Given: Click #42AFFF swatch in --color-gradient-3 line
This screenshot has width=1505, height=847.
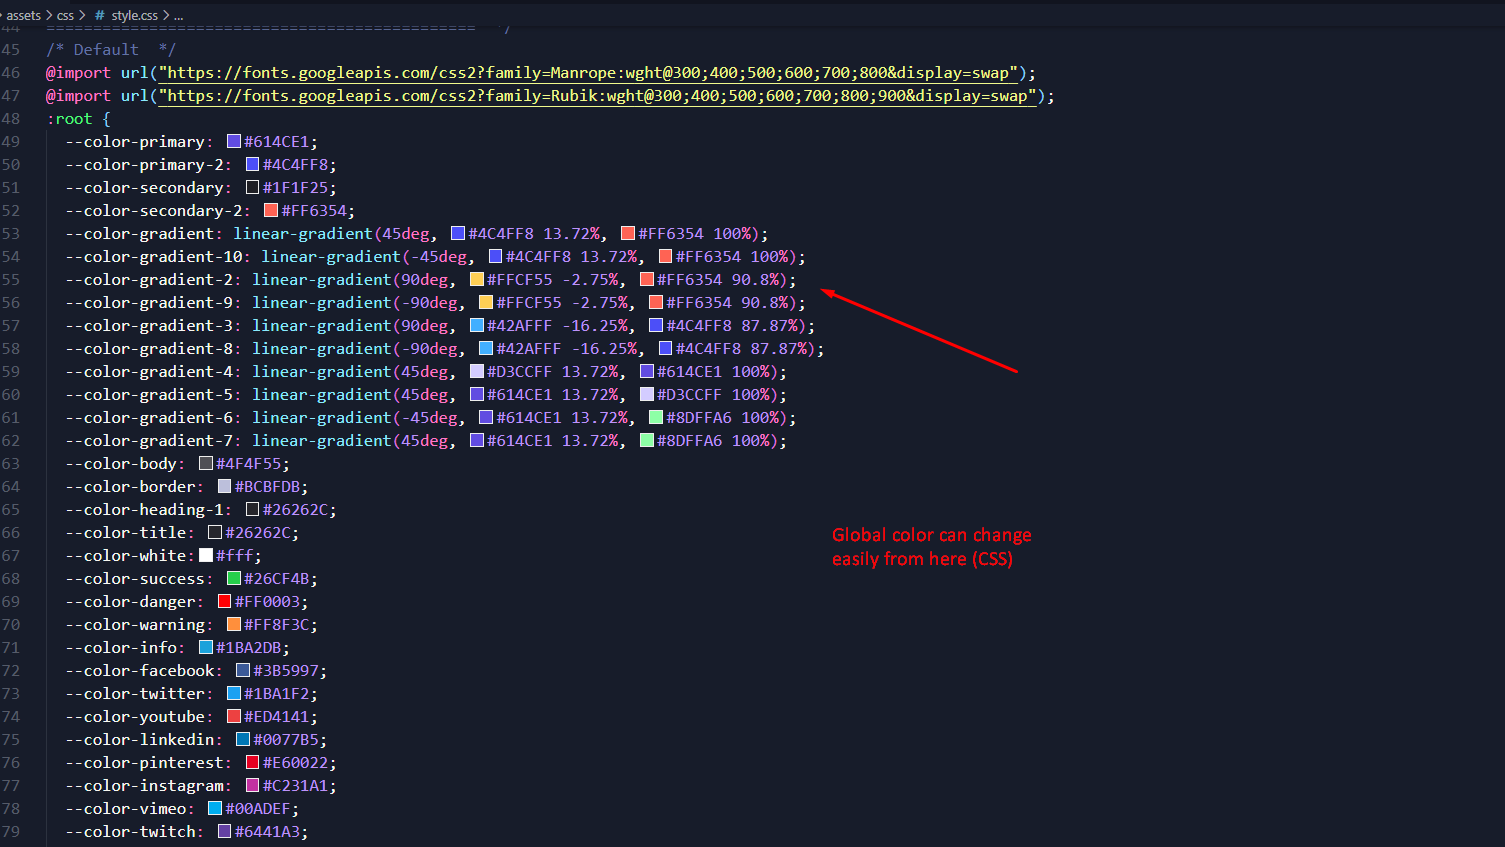Looking at the screenshot, I should click(x=477, y=326).
